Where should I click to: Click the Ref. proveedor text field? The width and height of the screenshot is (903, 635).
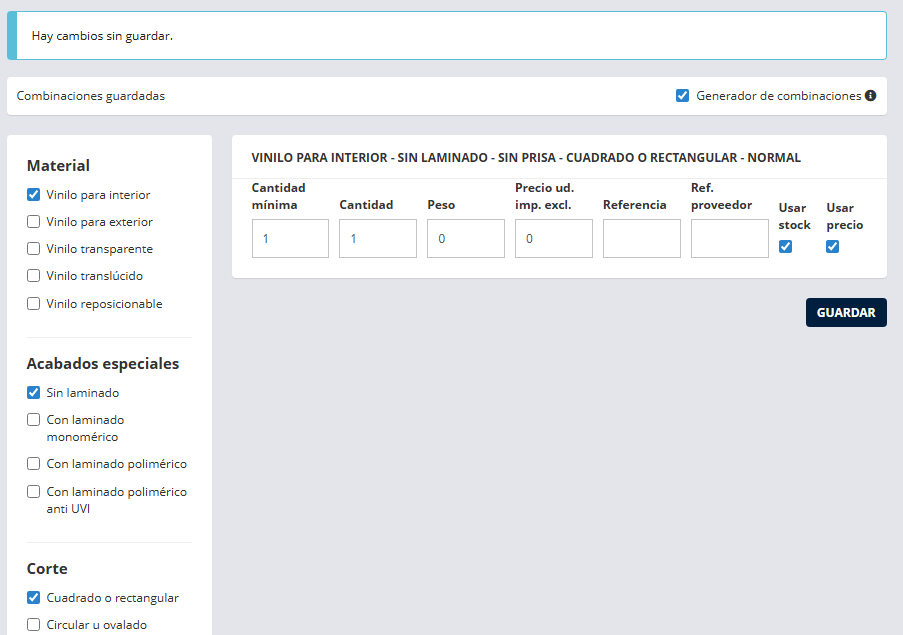pyautogui.click(x=729, y=239)
